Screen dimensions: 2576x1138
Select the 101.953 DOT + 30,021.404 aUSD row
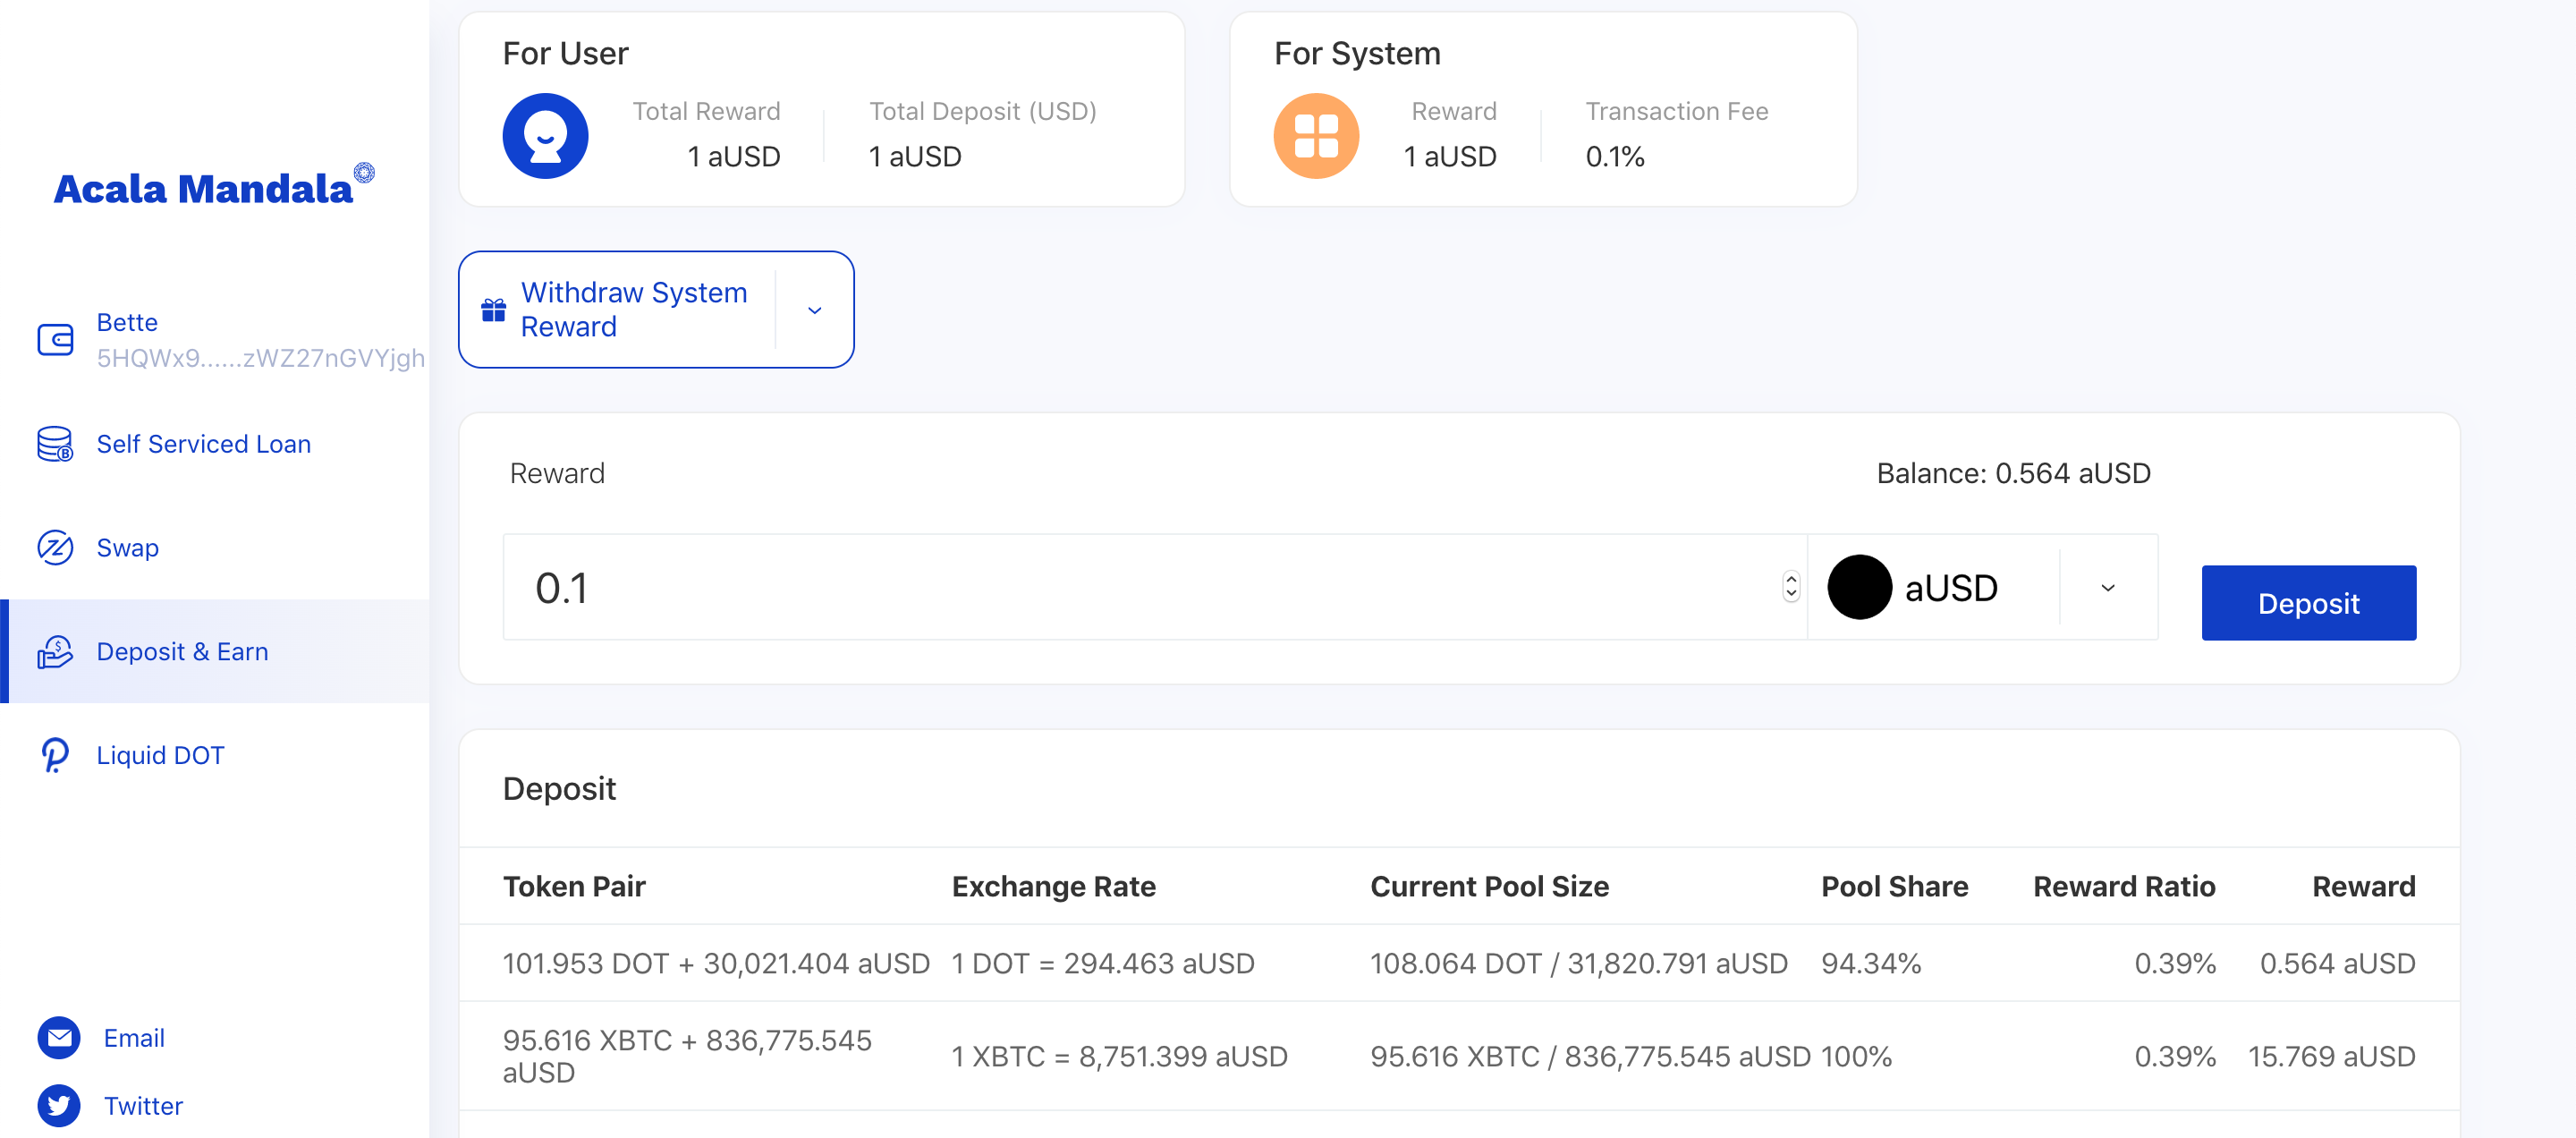tap(1459, 963)
